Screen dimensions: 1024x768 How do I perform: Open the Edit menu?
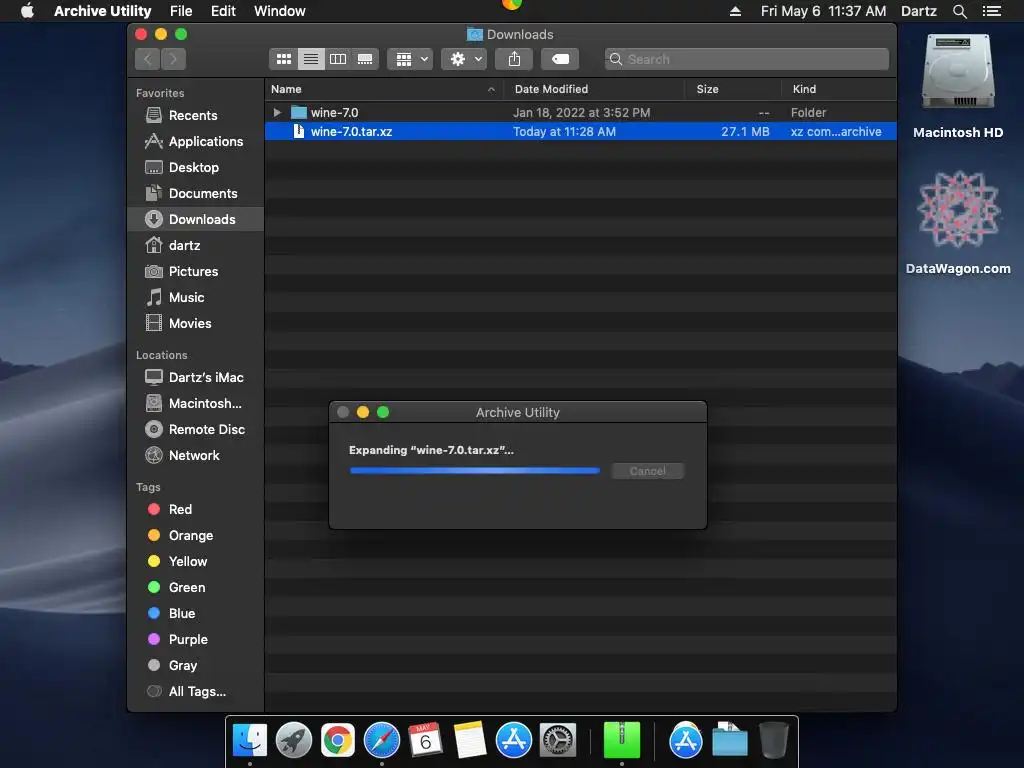(223, 11)
